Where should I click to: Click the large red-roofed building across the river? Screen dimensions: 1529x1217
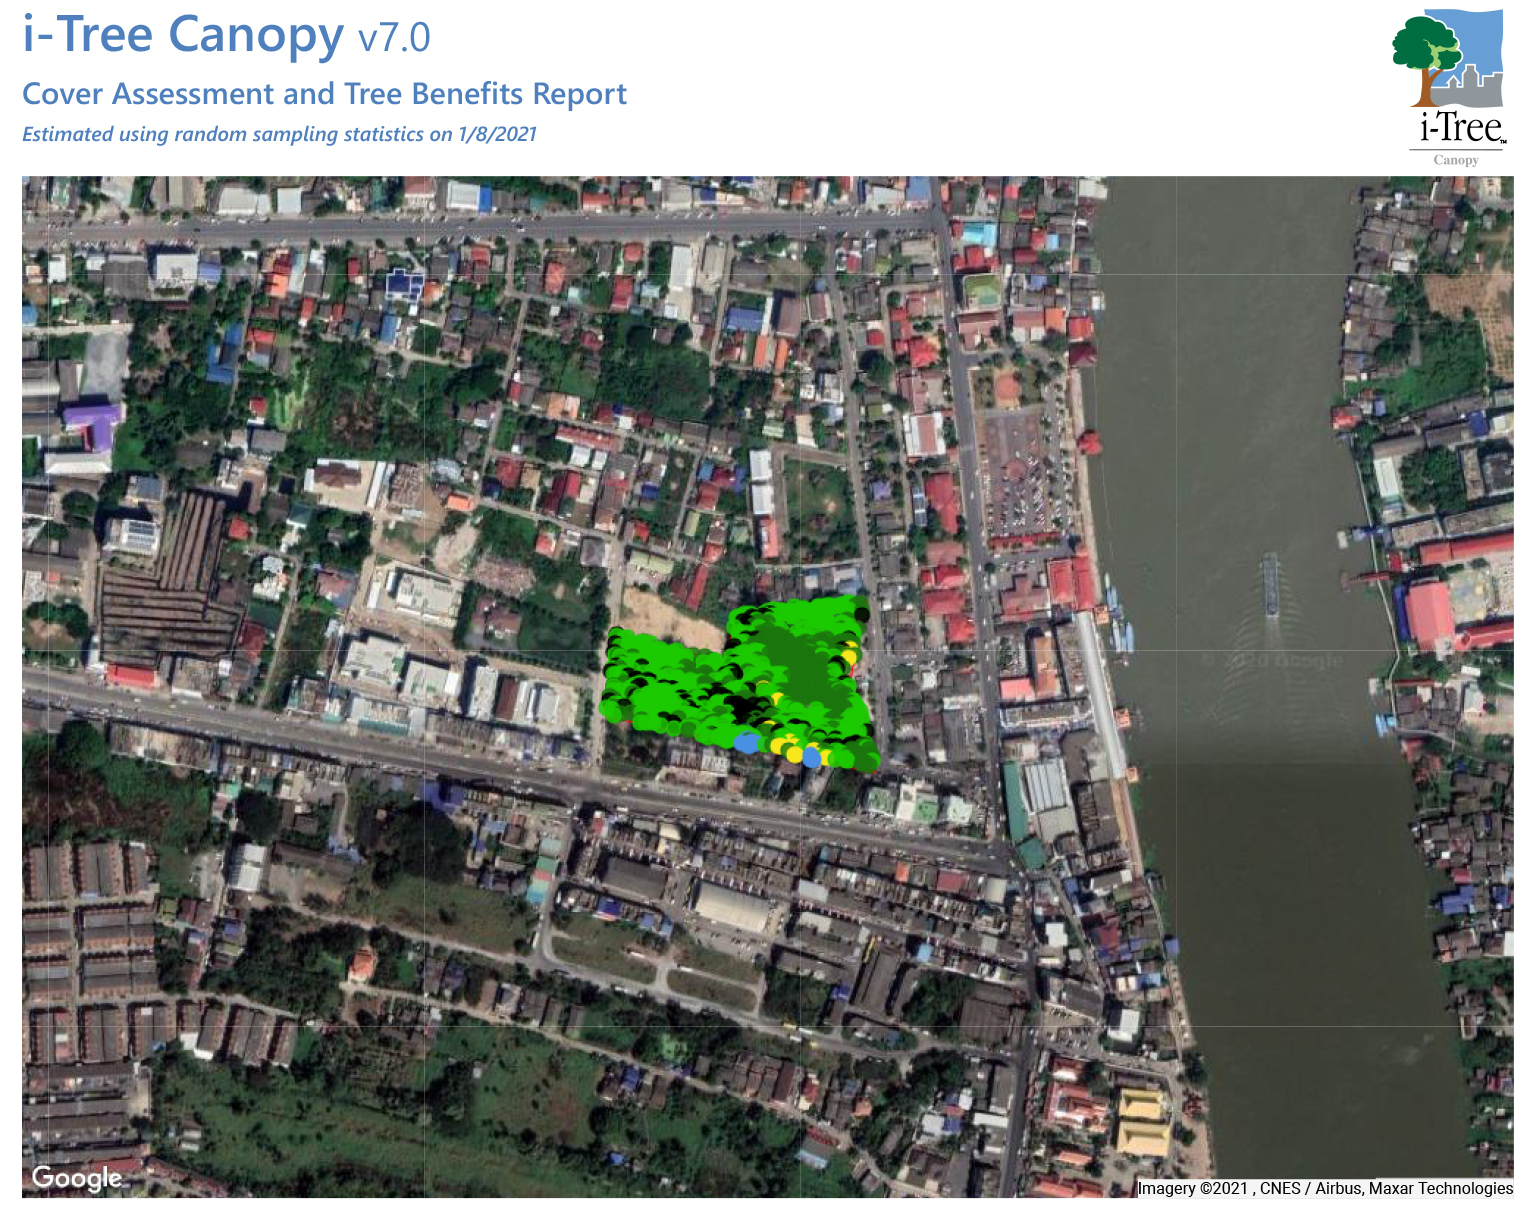pos(1430,613)
